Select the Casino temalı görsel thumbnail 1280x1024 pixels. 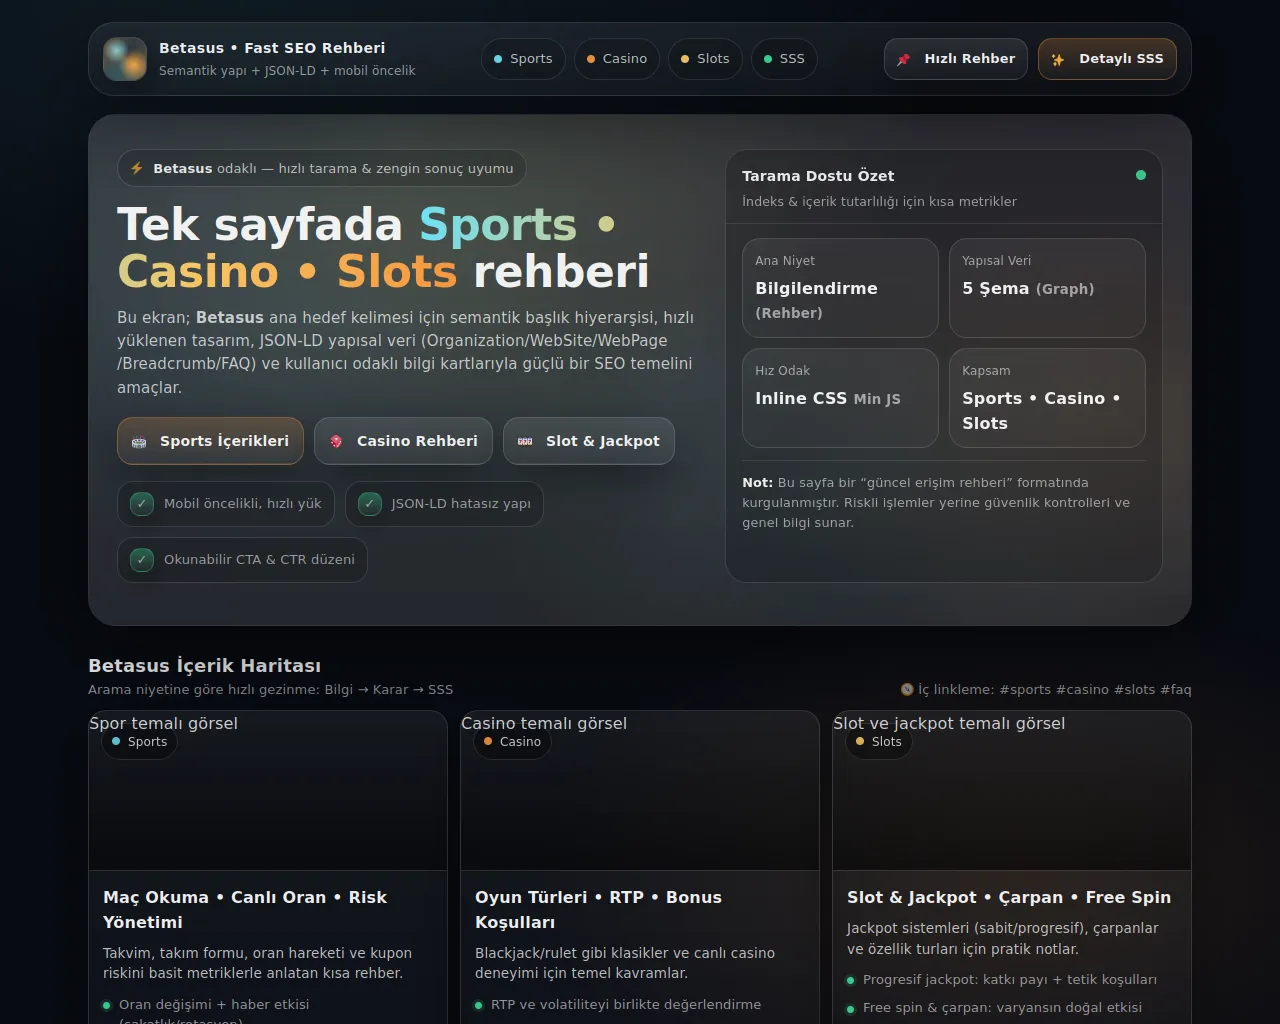click(x=640, y=790)
